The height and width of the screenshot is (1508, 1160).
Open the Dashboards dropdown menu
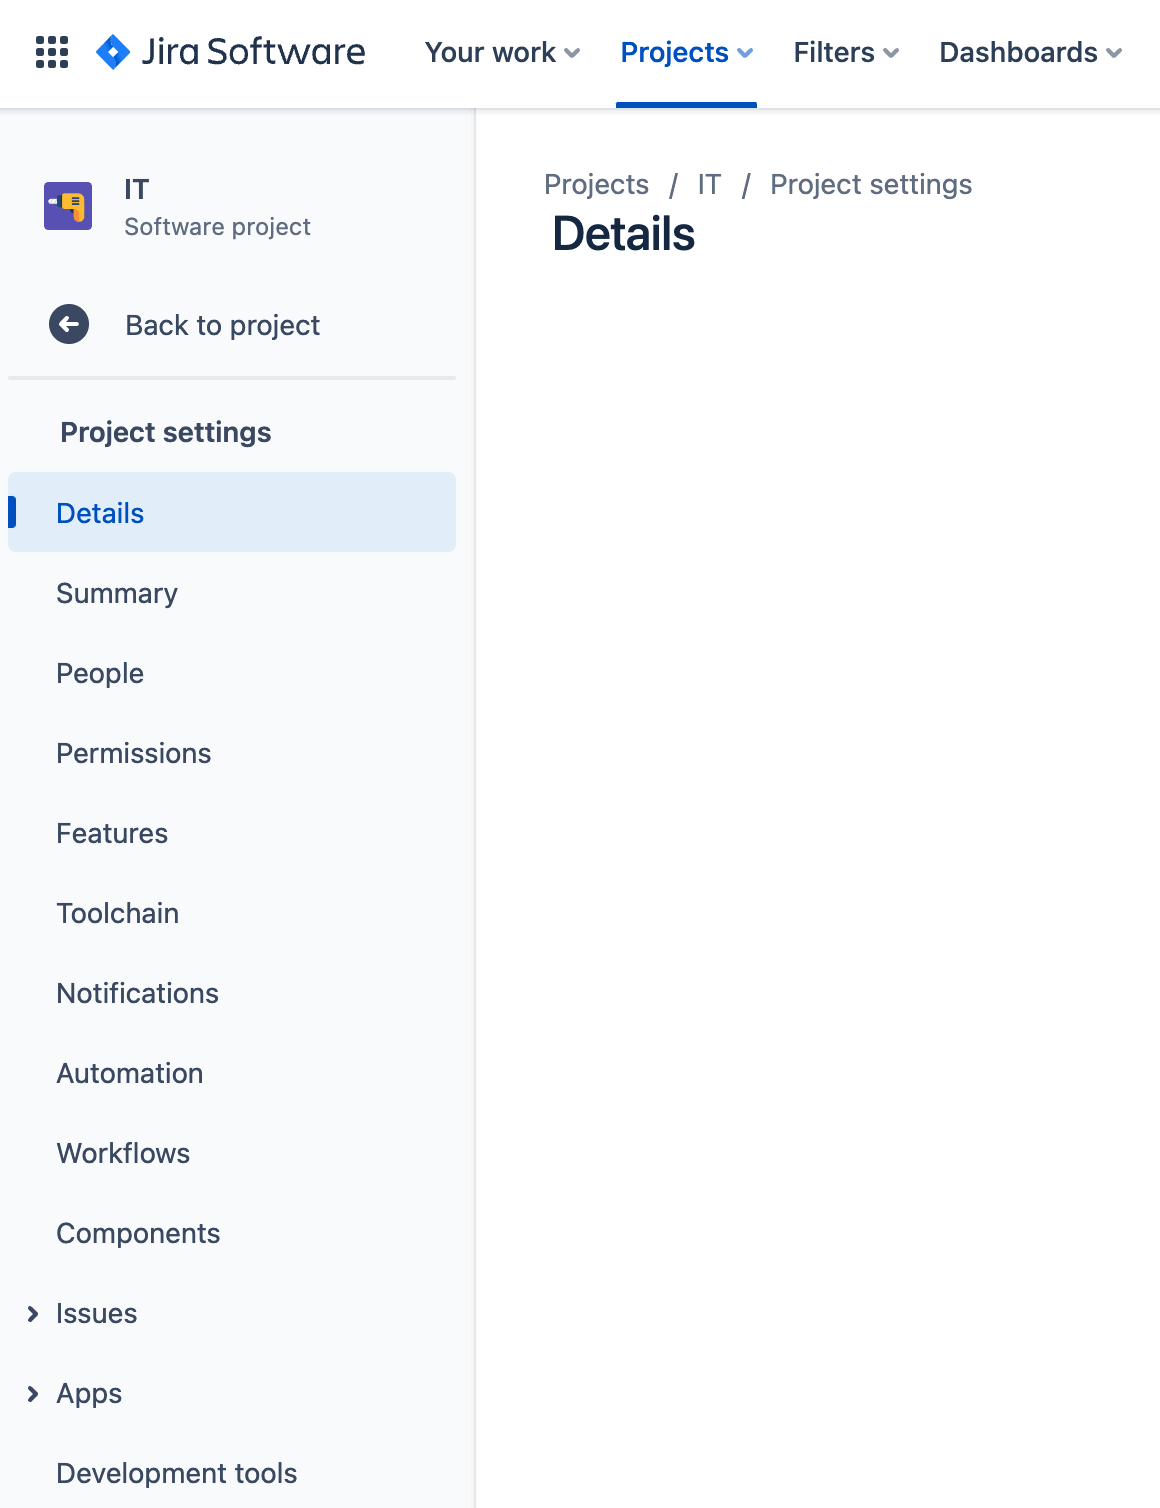[x=1029, y=52]
